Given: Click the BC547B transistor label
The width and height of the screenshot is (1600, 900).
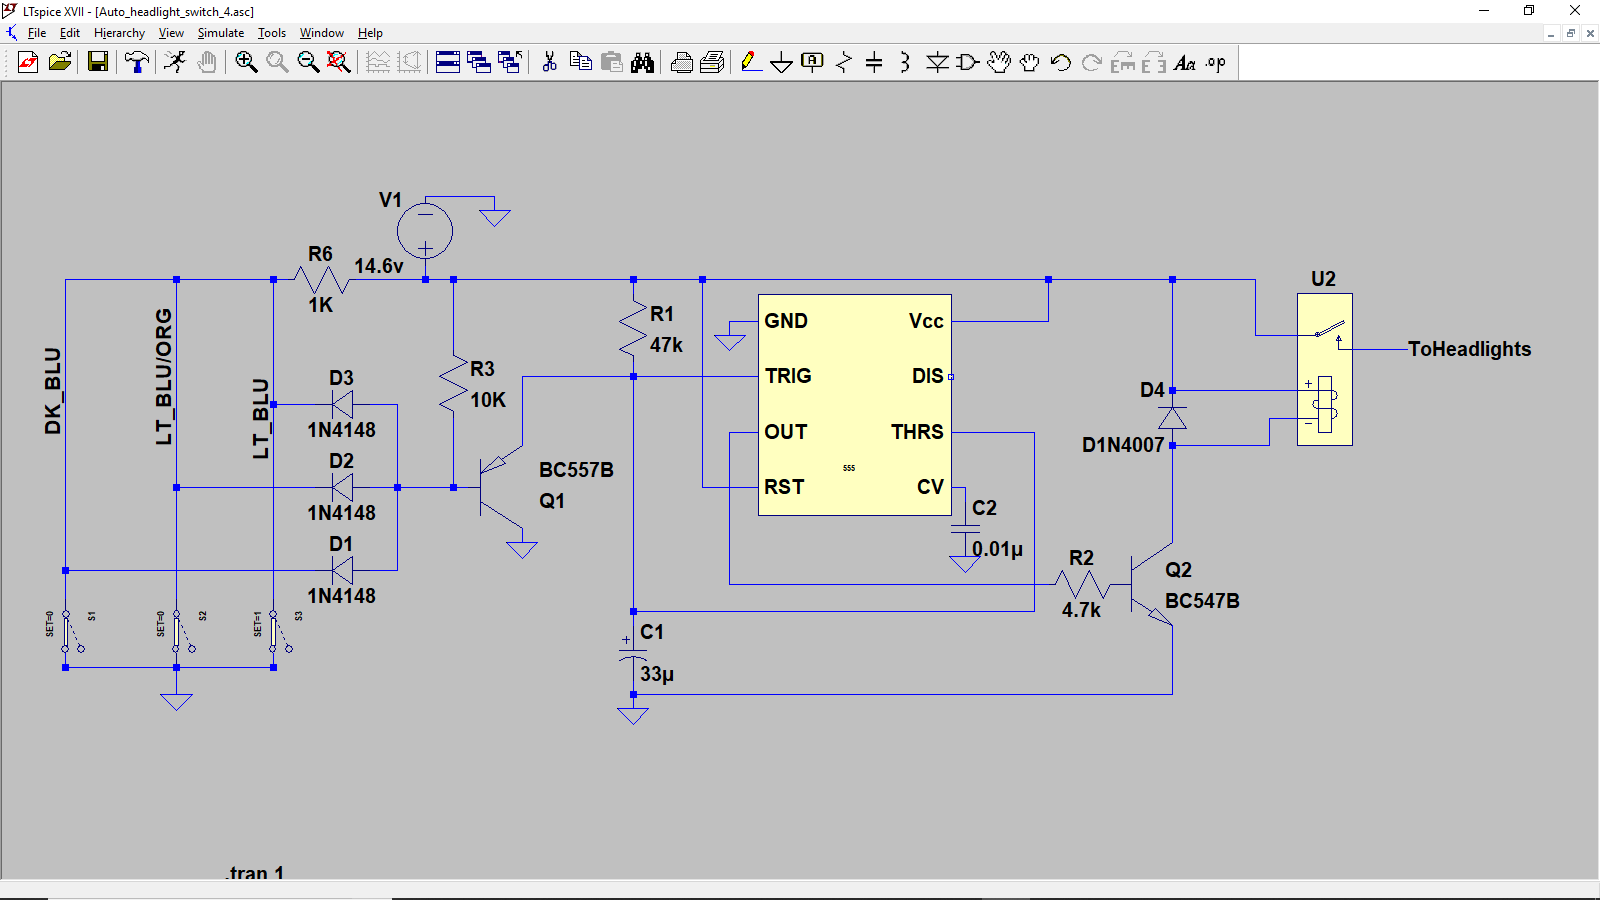Looking at the screenshot, I should click(1202, 601).
